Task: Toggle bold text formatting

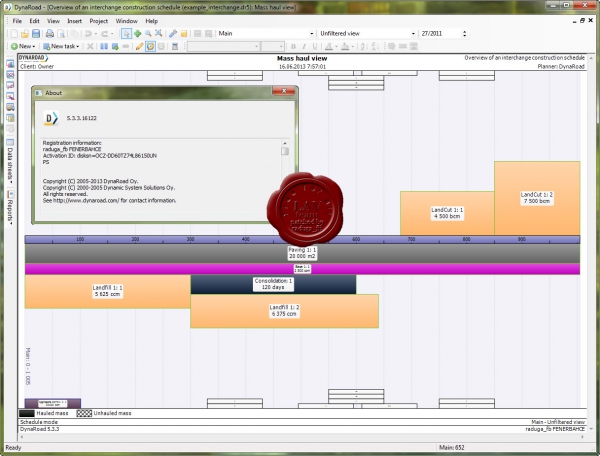Action: (x=293, y=46)
